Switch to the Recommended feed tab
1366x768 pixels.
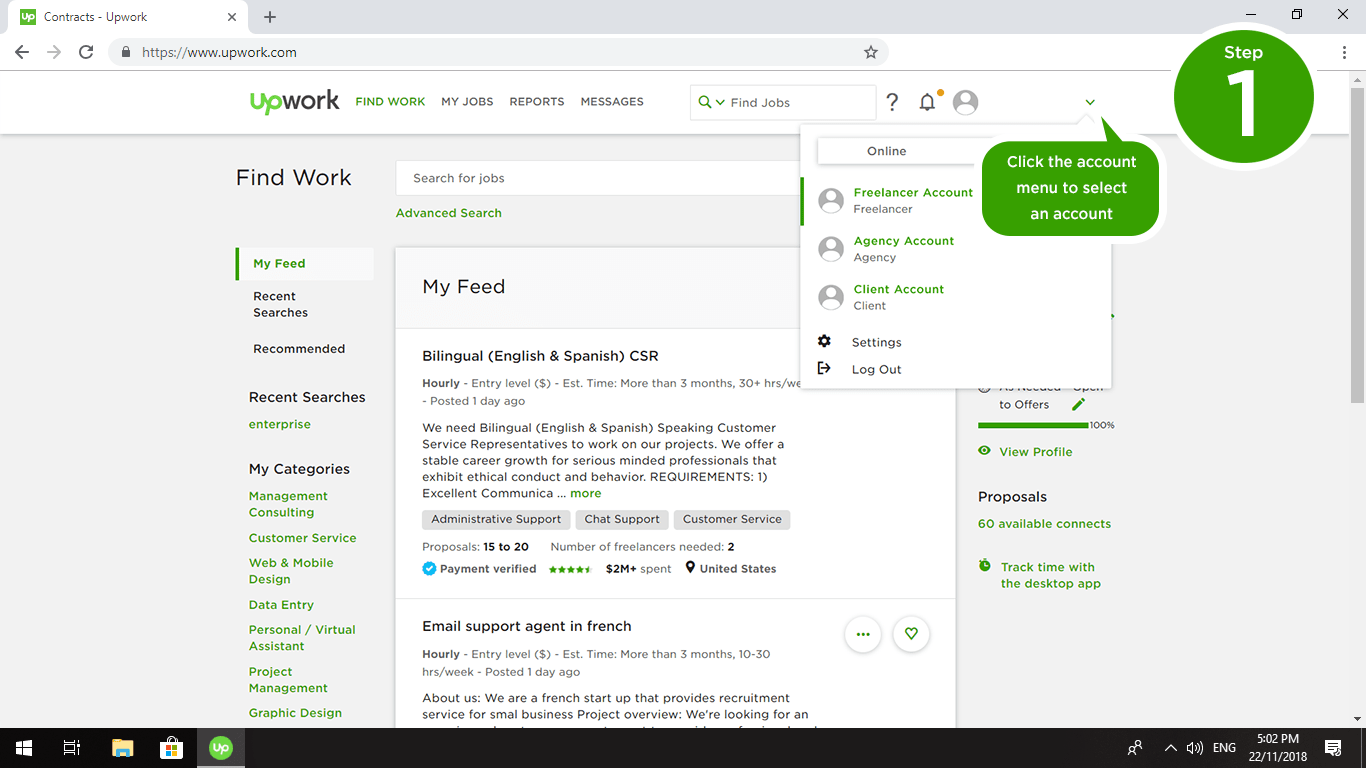click(299, 348)
